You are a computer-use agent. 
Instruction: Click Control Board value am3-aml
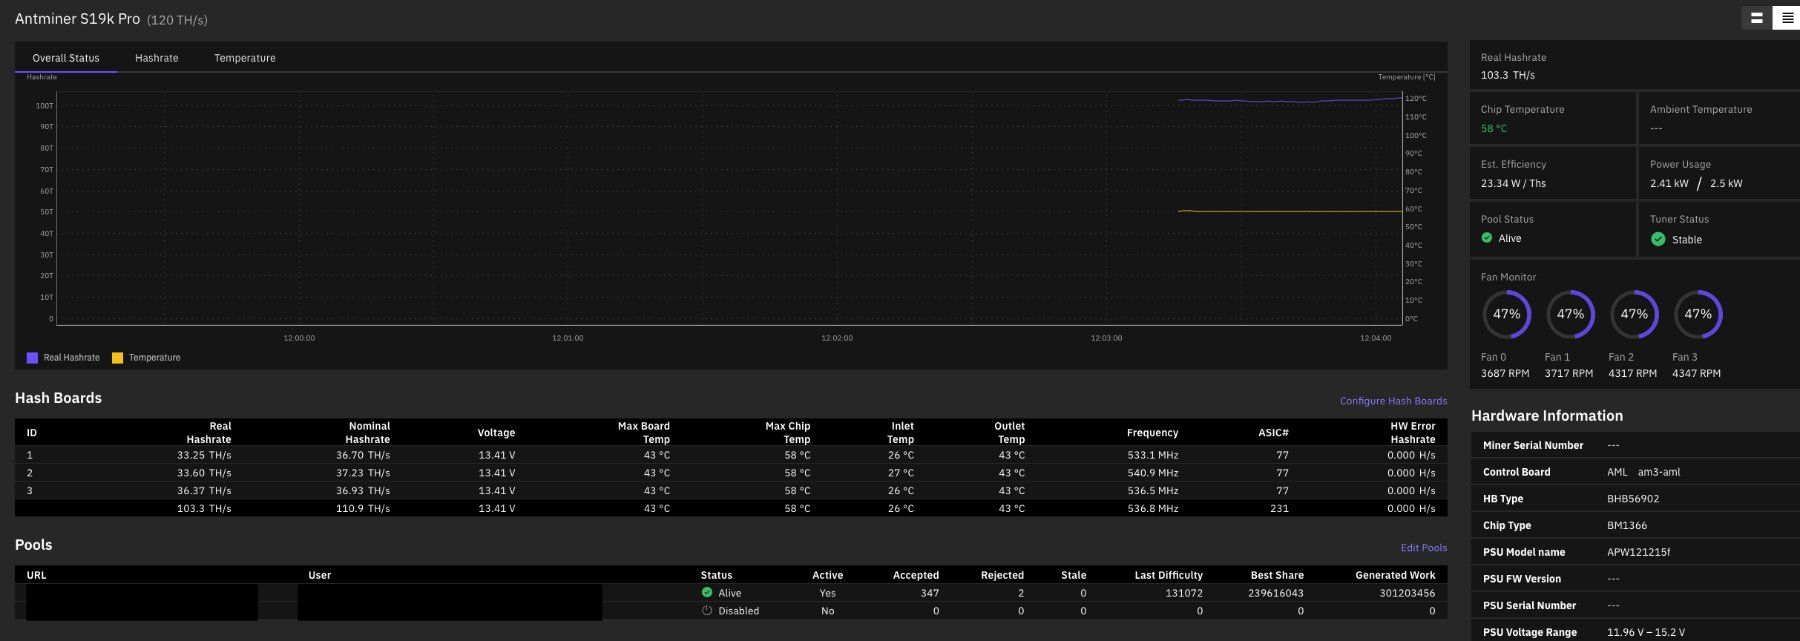pyautogui.click(x=1659, y=472)
